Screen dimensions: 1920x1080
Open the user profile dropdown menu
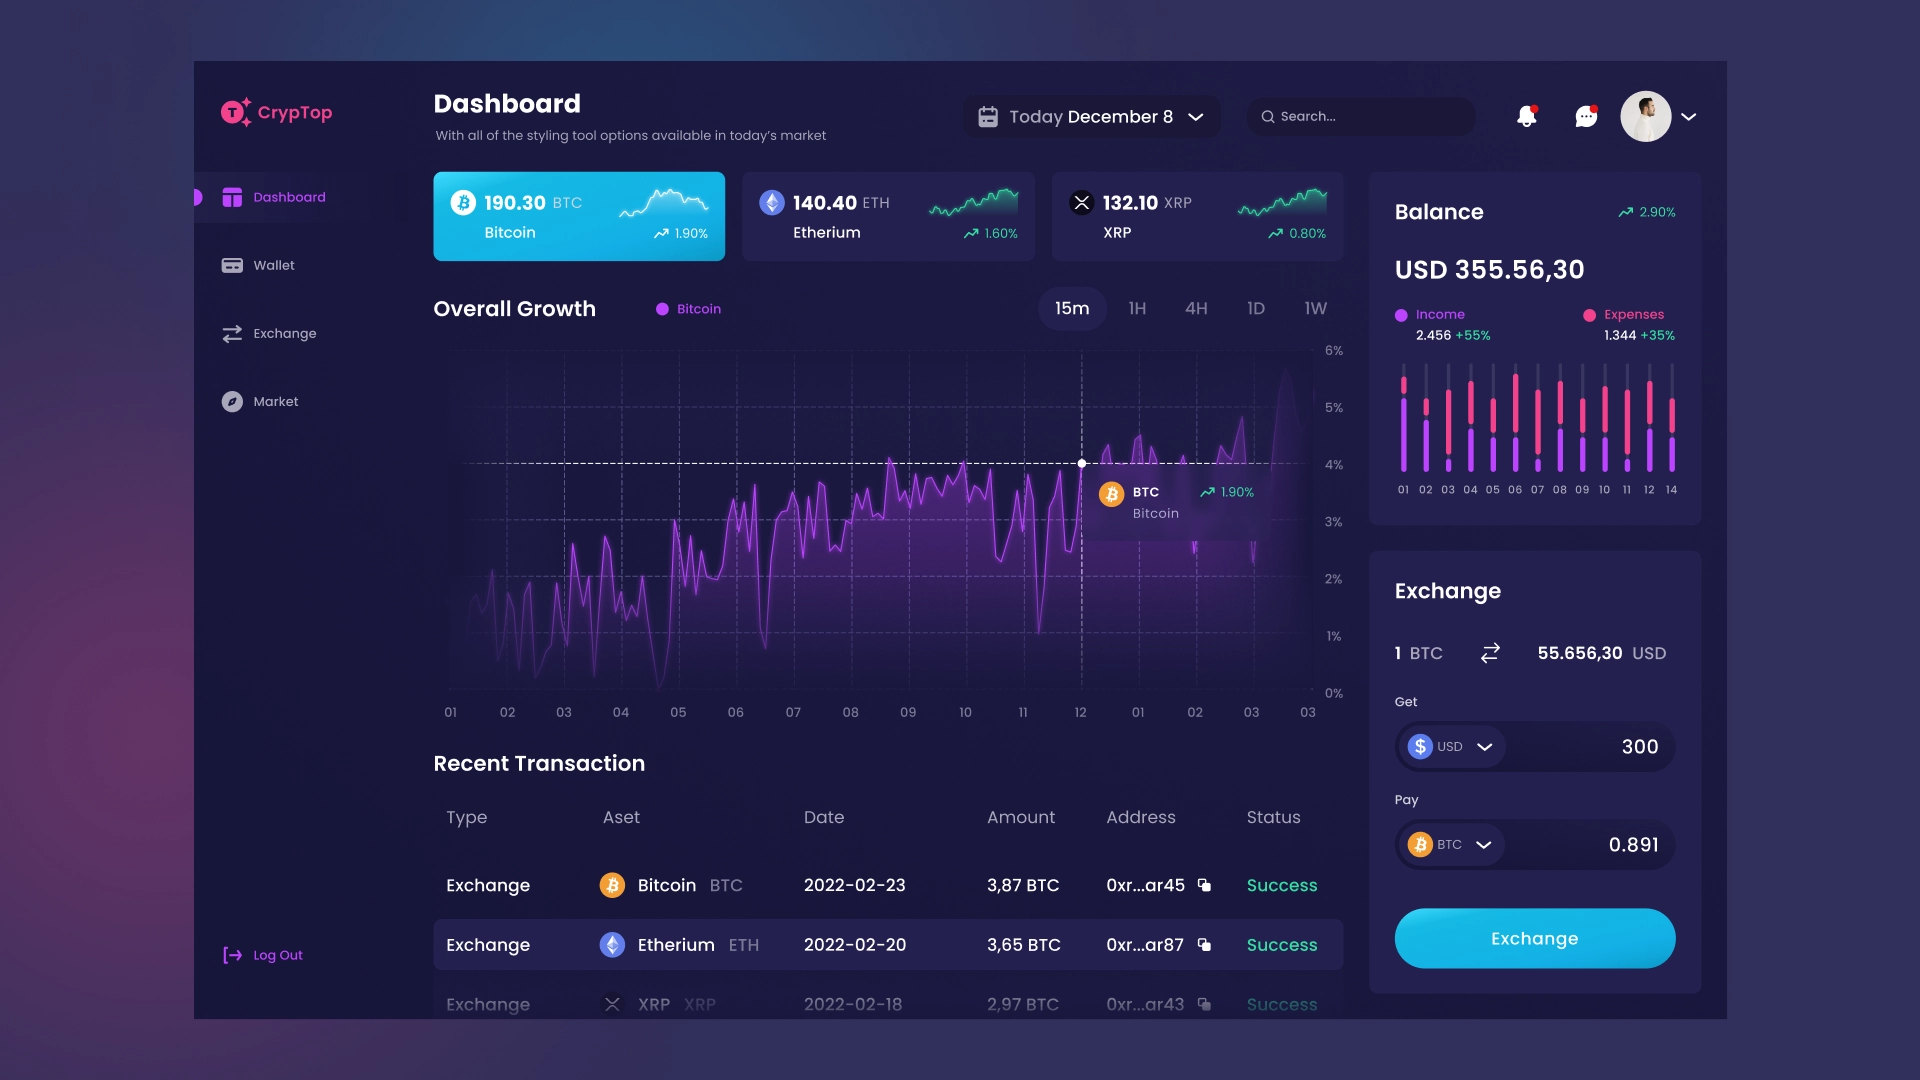(1691, 117)
